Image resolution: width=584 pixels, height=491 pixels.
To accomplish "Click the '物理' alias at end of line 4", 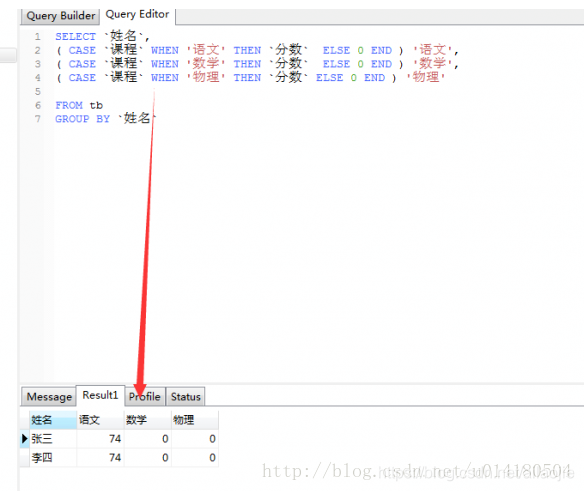I will pyautogui.click(x=425, y=77).
